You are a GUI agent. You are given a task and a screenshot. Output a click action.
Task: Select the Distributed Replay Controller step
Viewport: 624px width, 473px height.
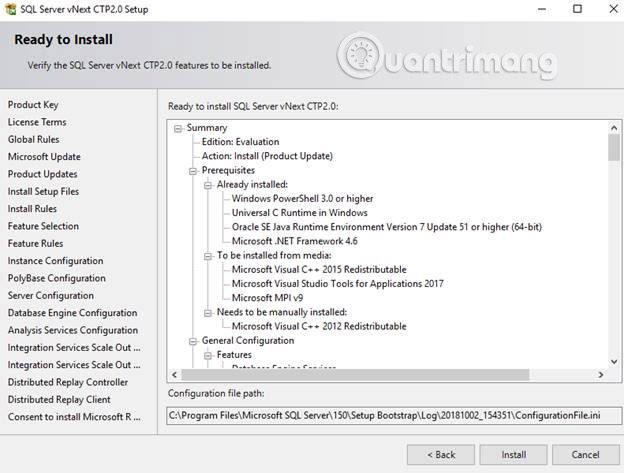(68, 382)
